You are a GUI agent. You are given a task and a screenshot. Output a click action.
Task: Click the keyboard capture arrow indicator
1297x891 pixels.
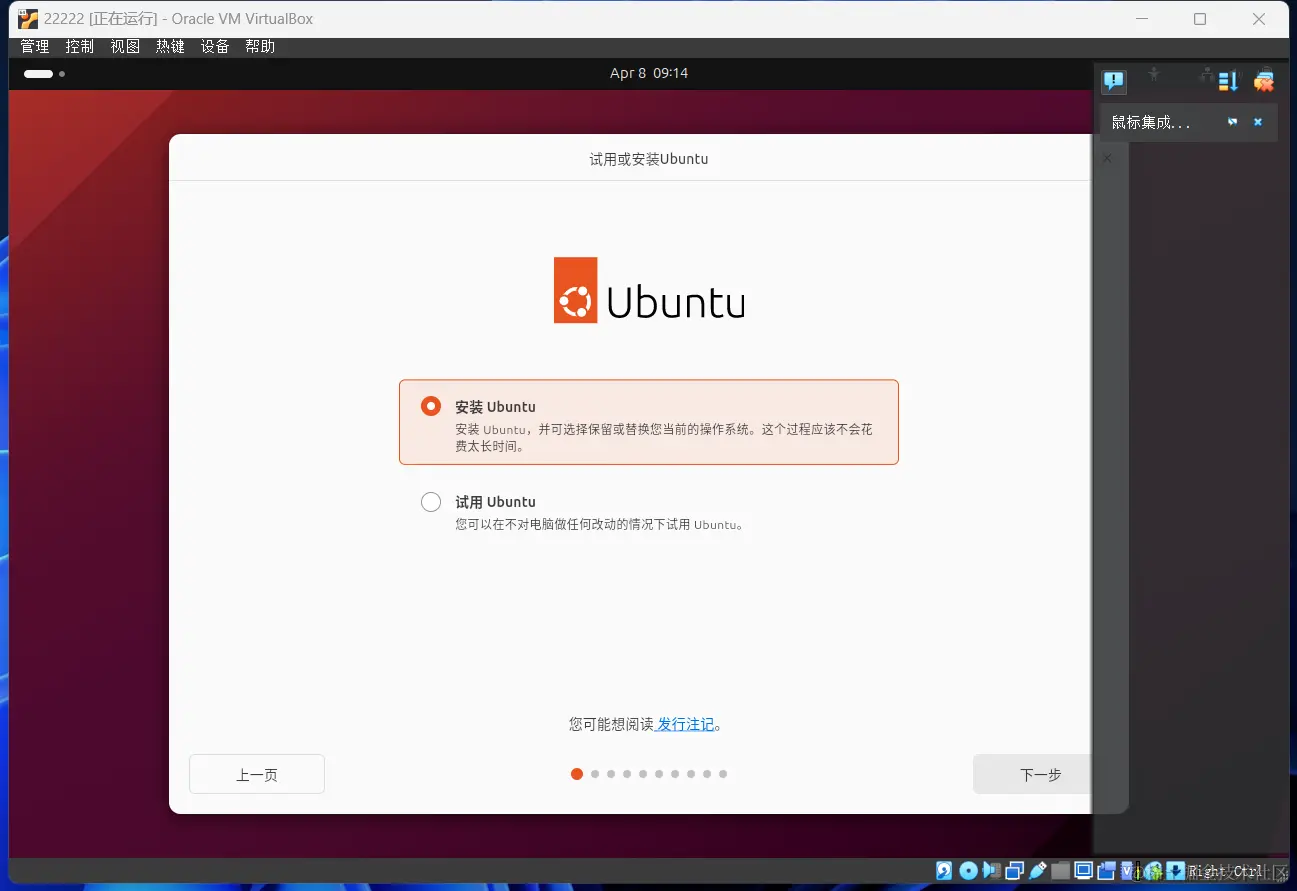(1176, 871)
